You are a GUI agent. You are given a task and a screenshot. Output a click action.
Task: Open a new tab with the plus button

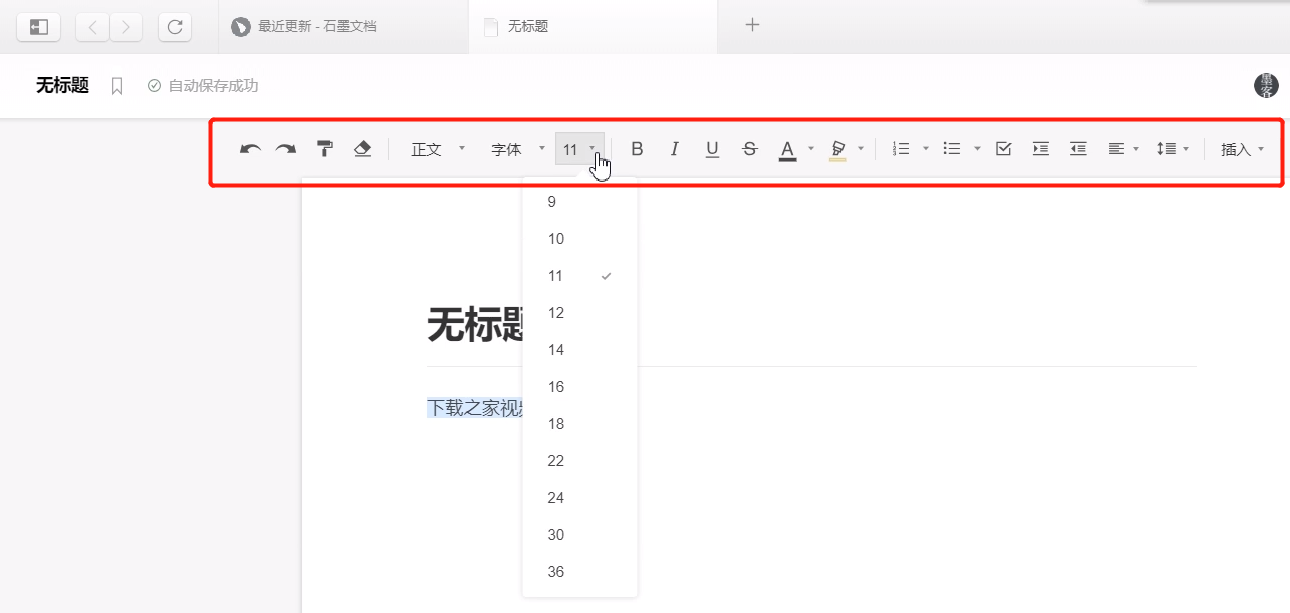pos(751,24)
